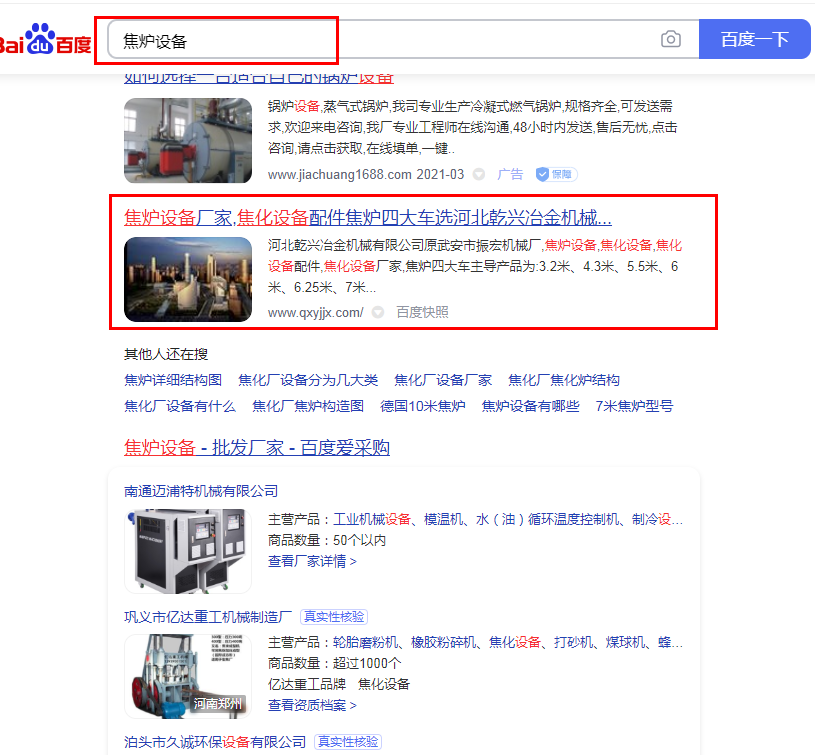Click 真实性核验 badge beside 巩义市亿达重工
Viewport: 815px width, 755px height.
(x=334, y=617)
